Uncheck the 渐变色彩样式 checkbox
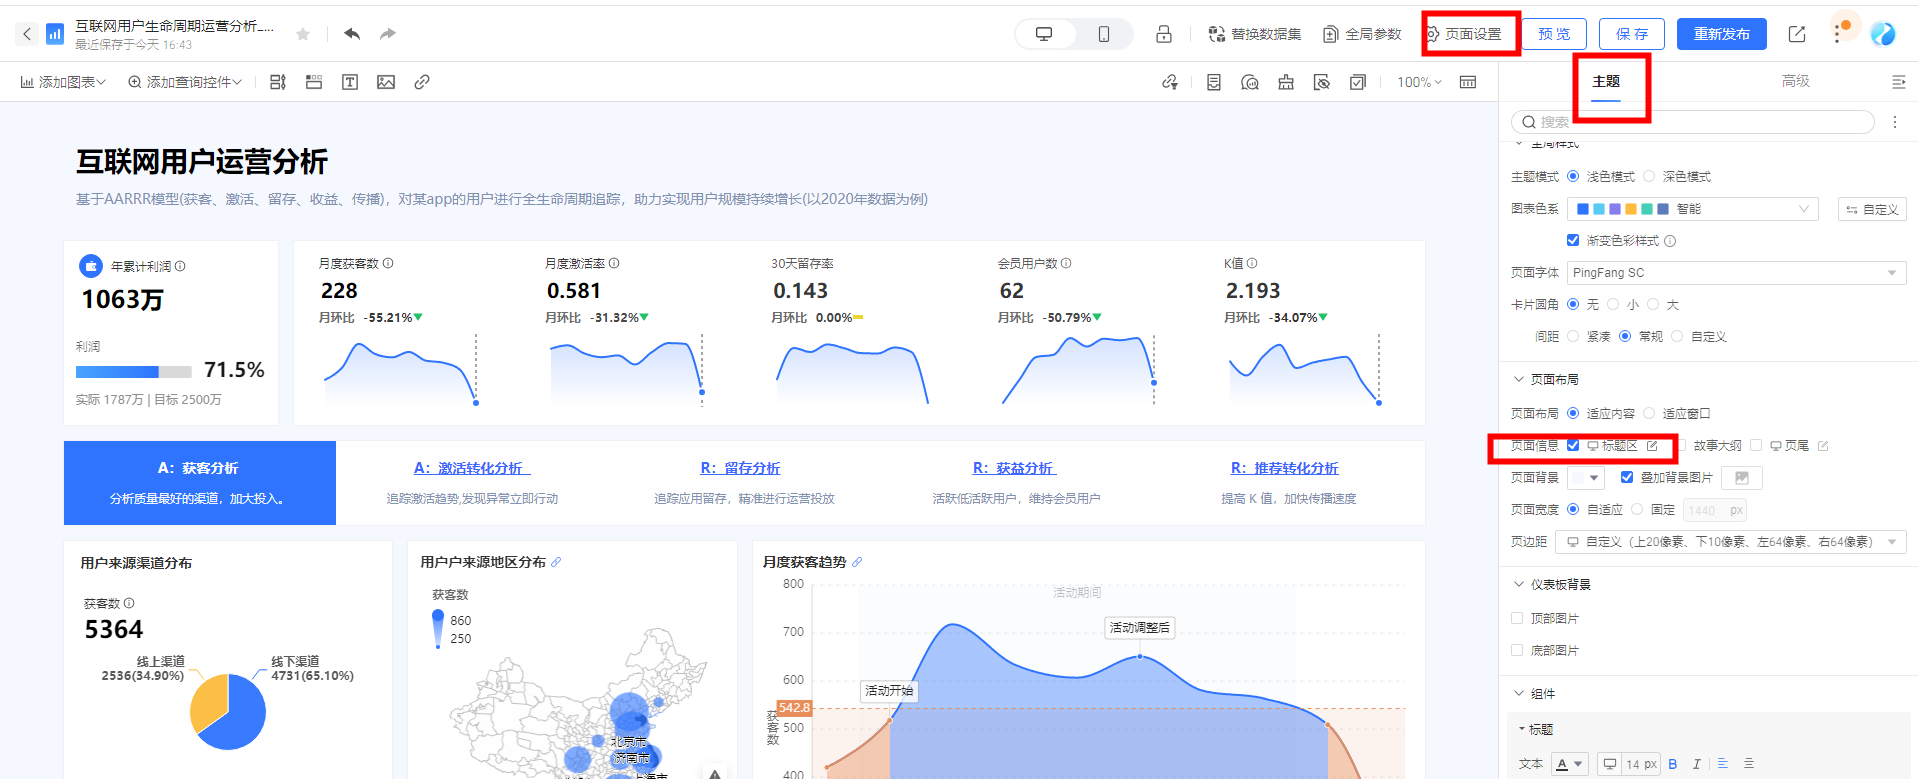Image resolution: width=1918 pixels, height=779 pixels. [x=1573, y=241]
